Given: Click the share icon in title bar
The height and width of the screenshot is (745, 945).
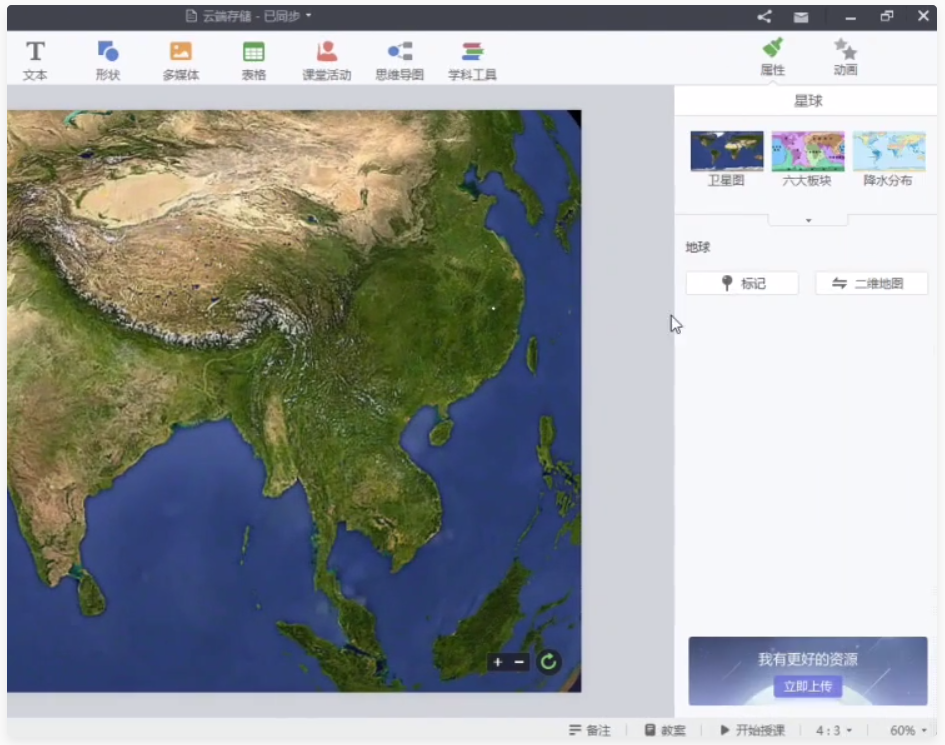Looking at the screenshot, I should (x=764, y=16).
